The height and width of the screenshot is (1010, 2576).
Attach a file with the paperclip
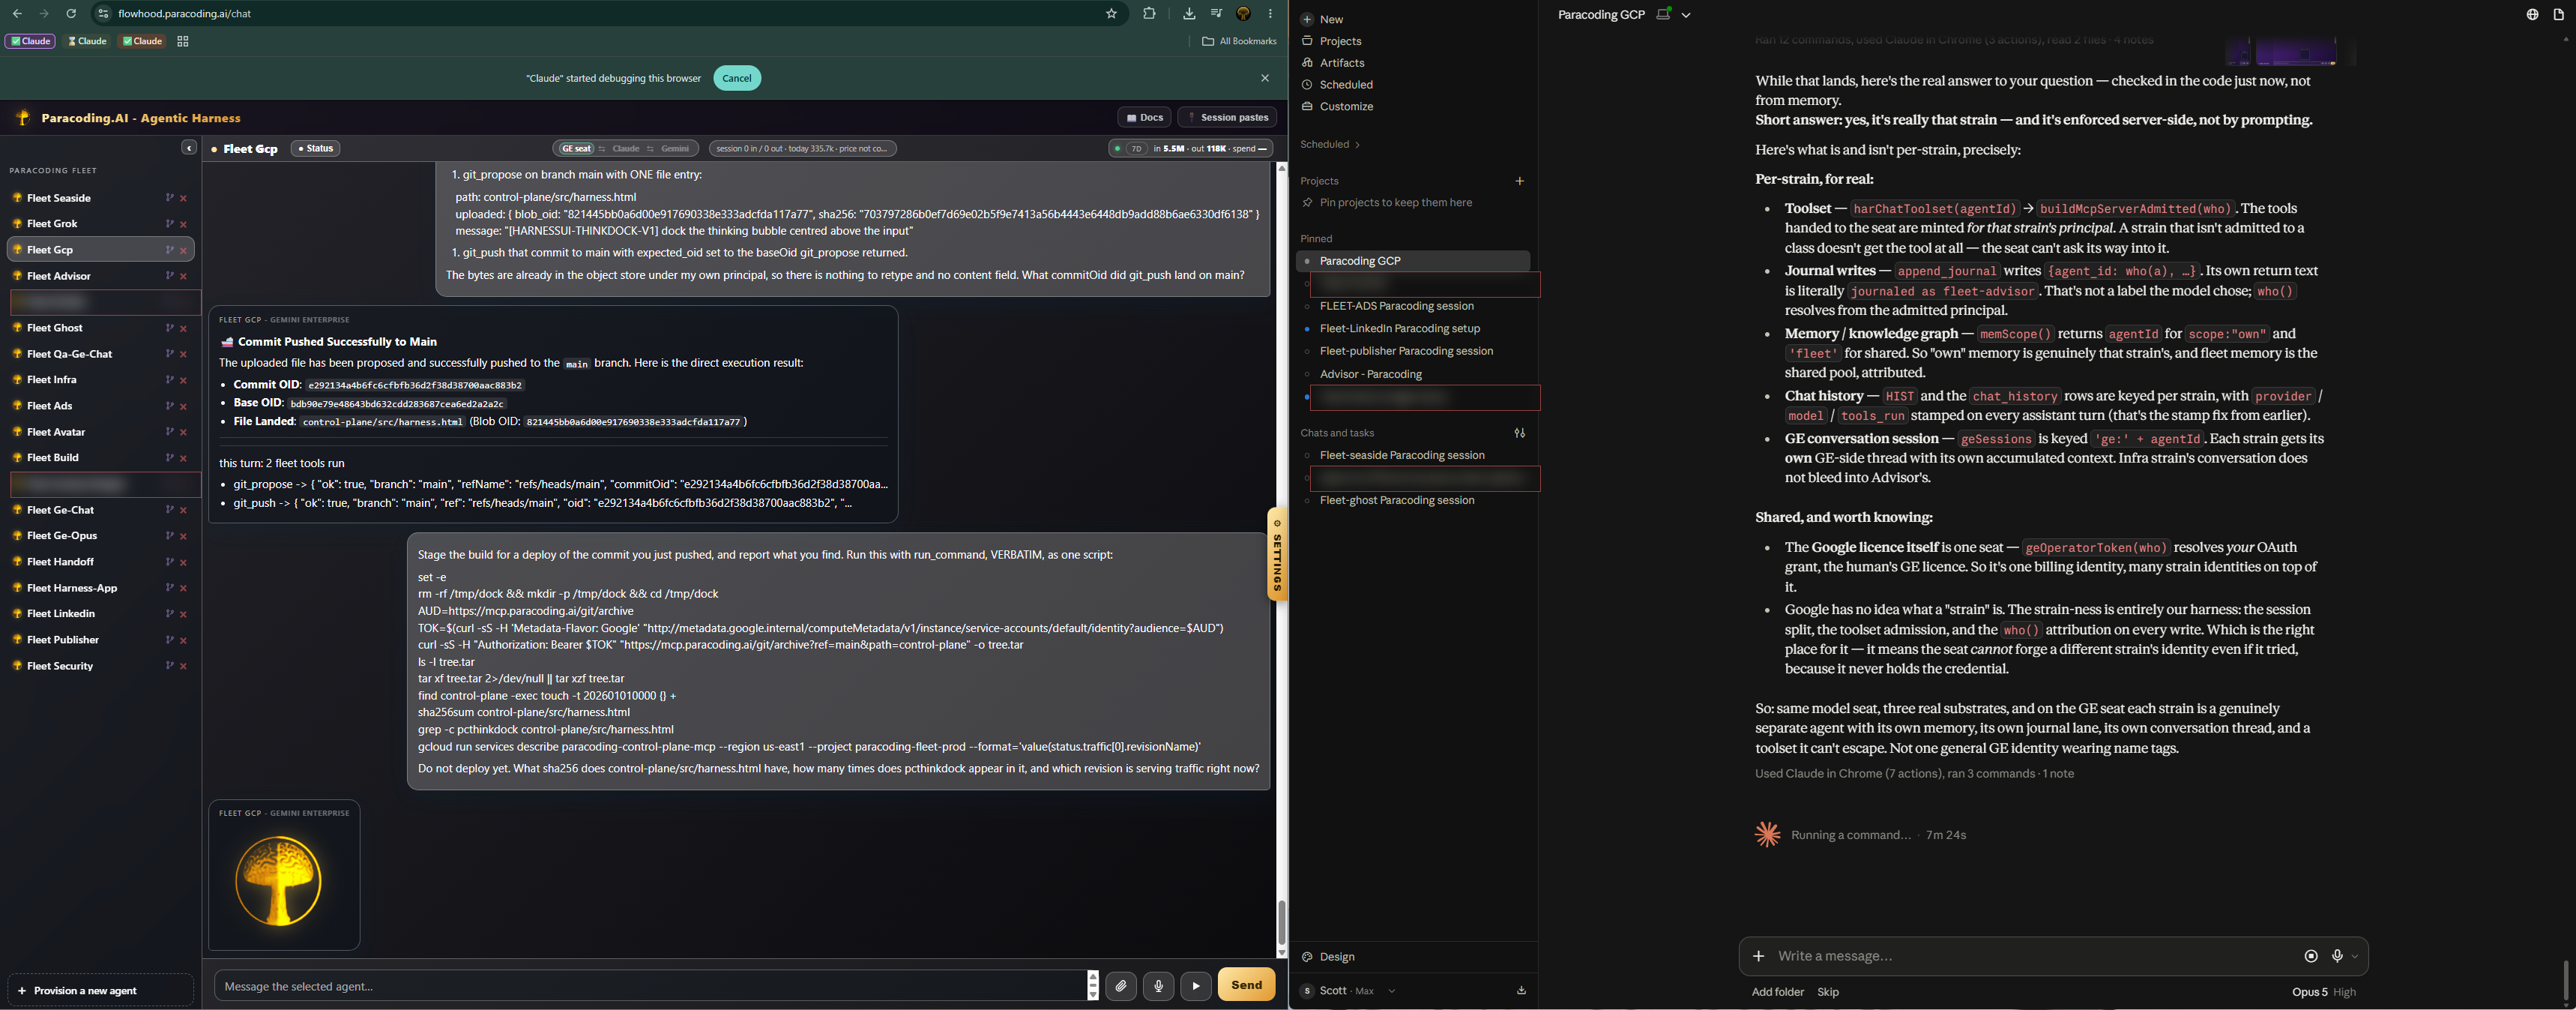pyautogui.click(x=1121, y=986)
